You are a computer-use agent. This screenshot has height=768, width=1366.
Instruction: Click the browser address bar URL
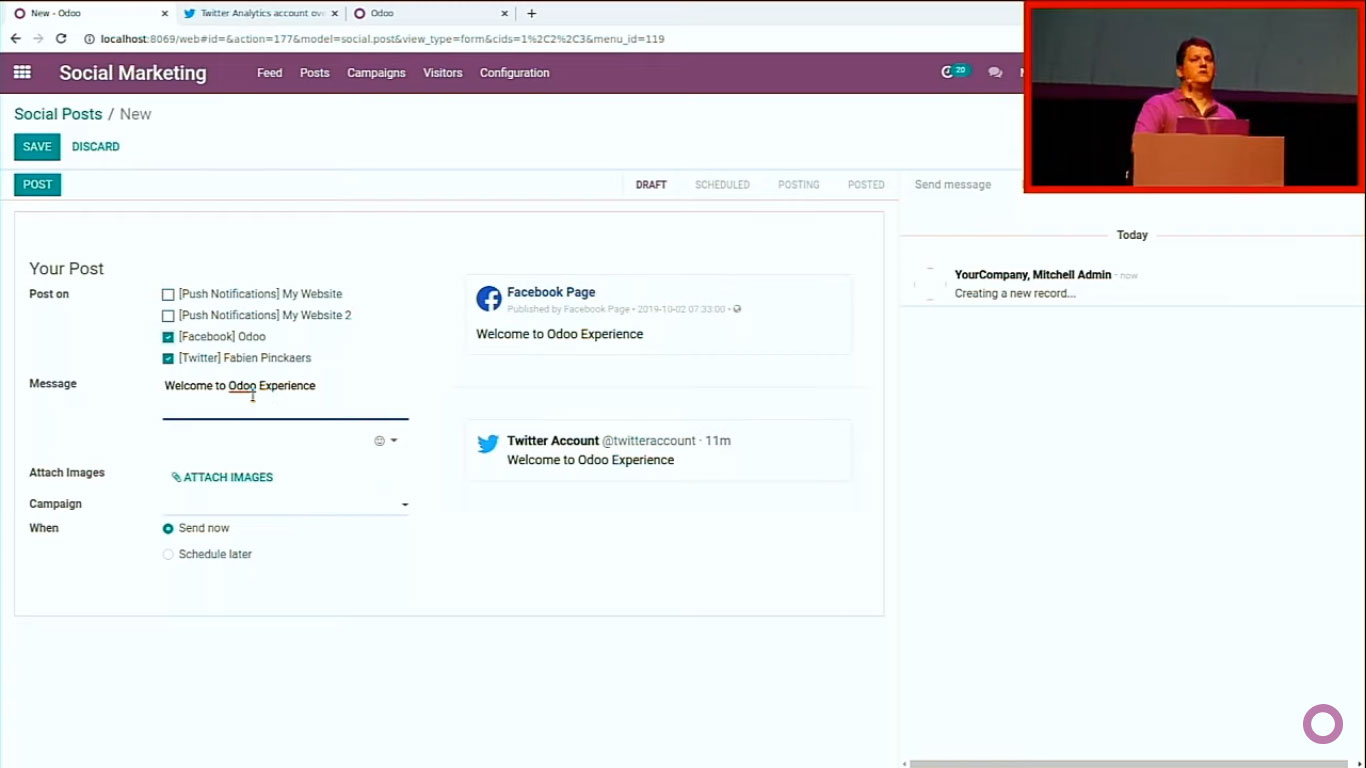point(382,39)
